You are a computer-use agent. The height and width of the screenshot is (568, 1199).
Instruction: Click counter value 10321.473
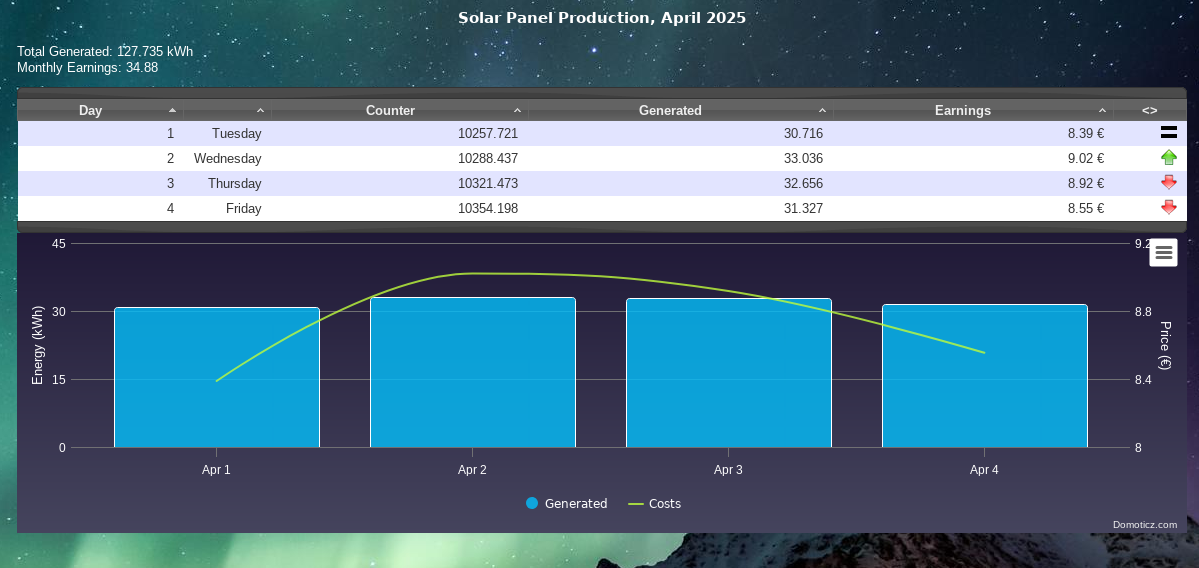(488, 183)
